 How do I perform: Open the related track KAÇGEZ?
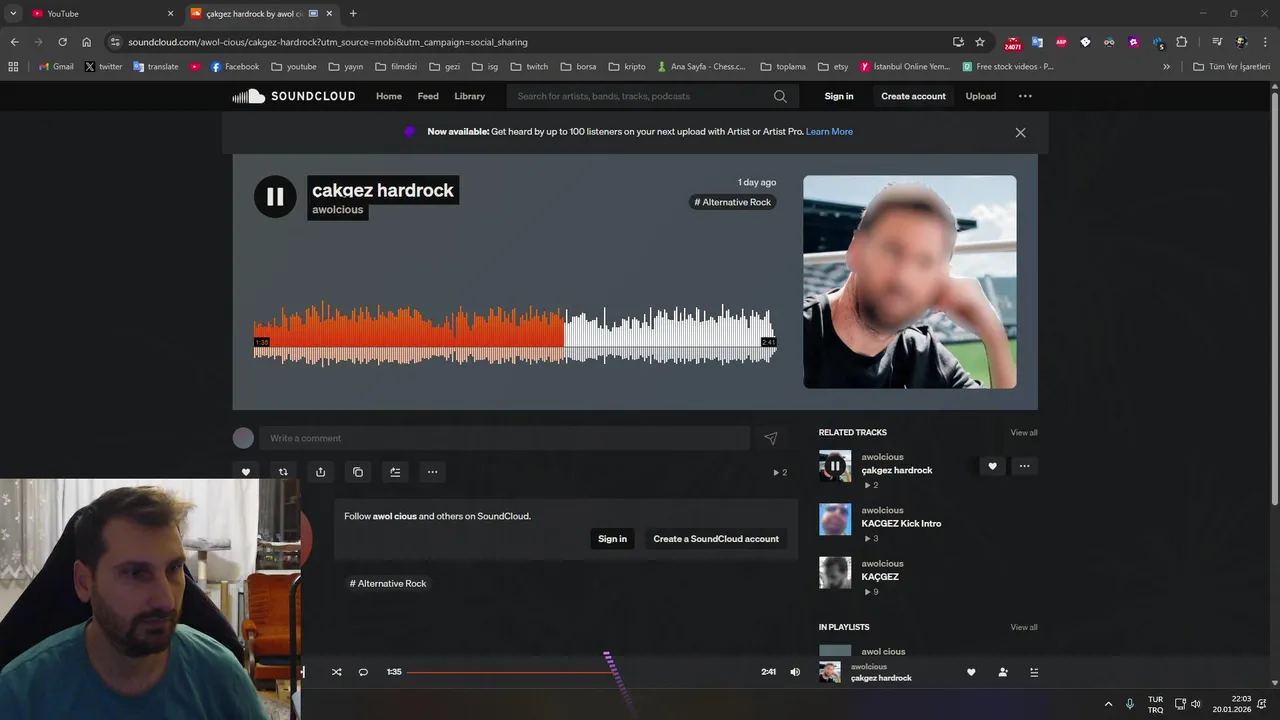(x=880, y=577)
